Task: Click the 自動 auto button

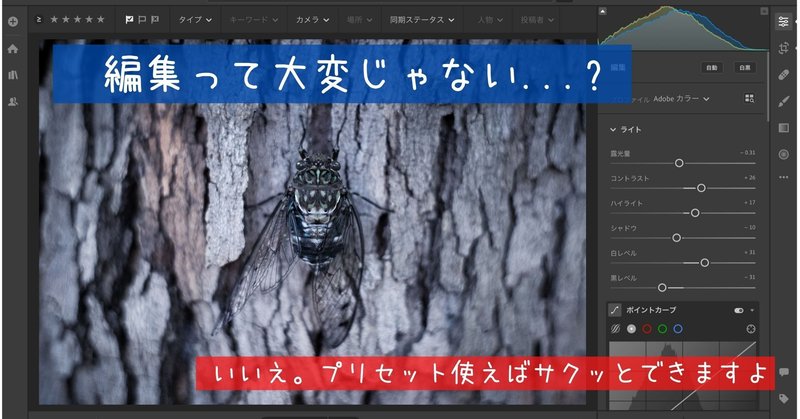Action: click(712, 67)
